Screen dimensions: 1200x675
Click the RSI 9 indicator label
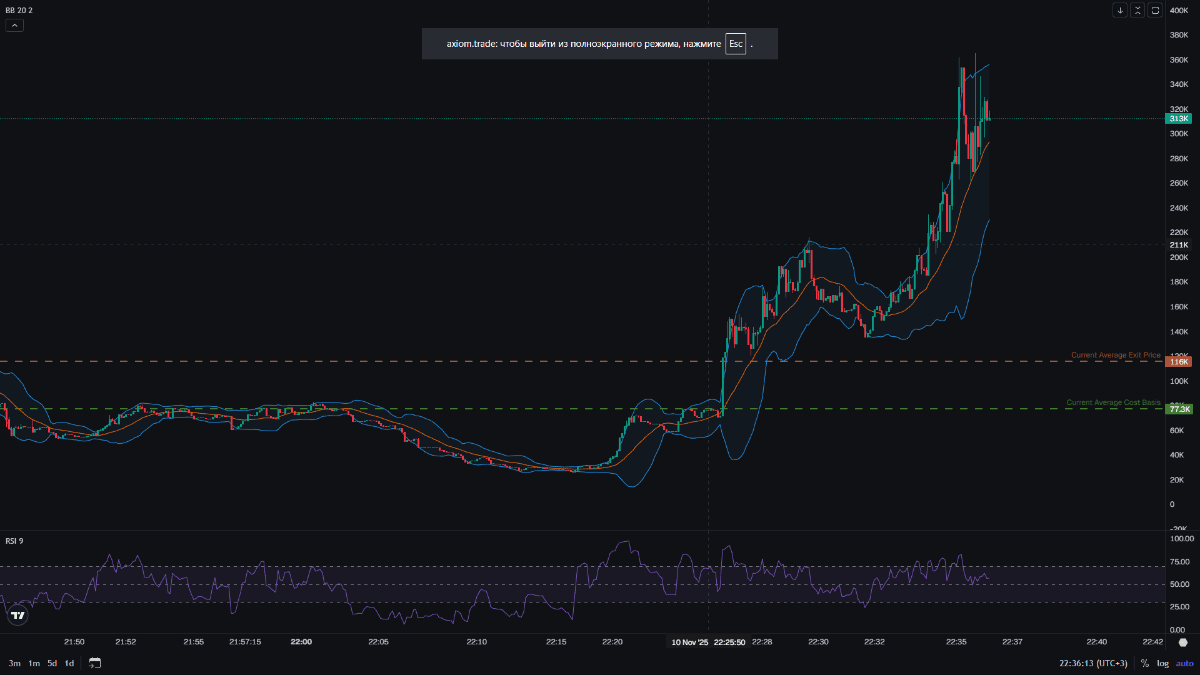[x=14, y=541]
